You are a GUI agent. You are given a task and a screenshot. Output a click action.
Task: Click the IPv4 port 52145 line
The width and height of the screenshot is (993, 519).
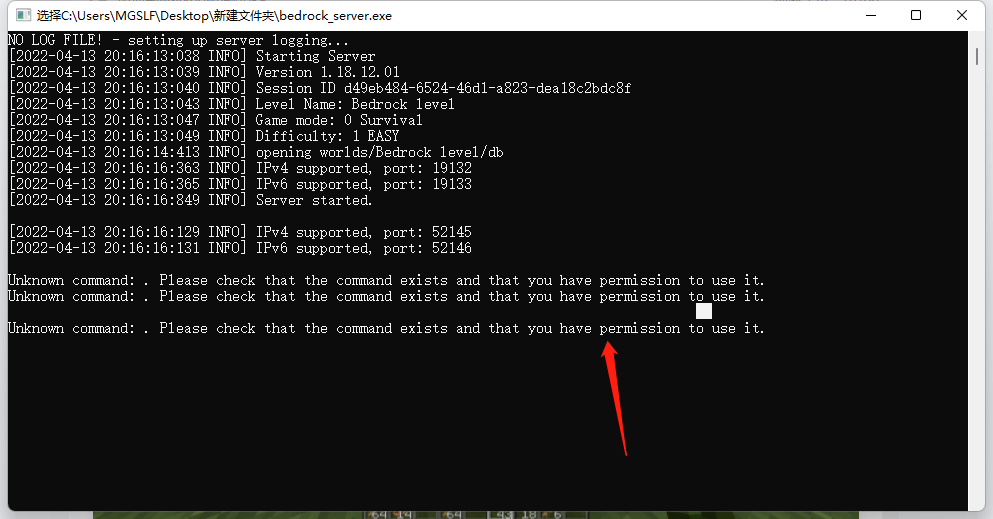coord(240,232)
